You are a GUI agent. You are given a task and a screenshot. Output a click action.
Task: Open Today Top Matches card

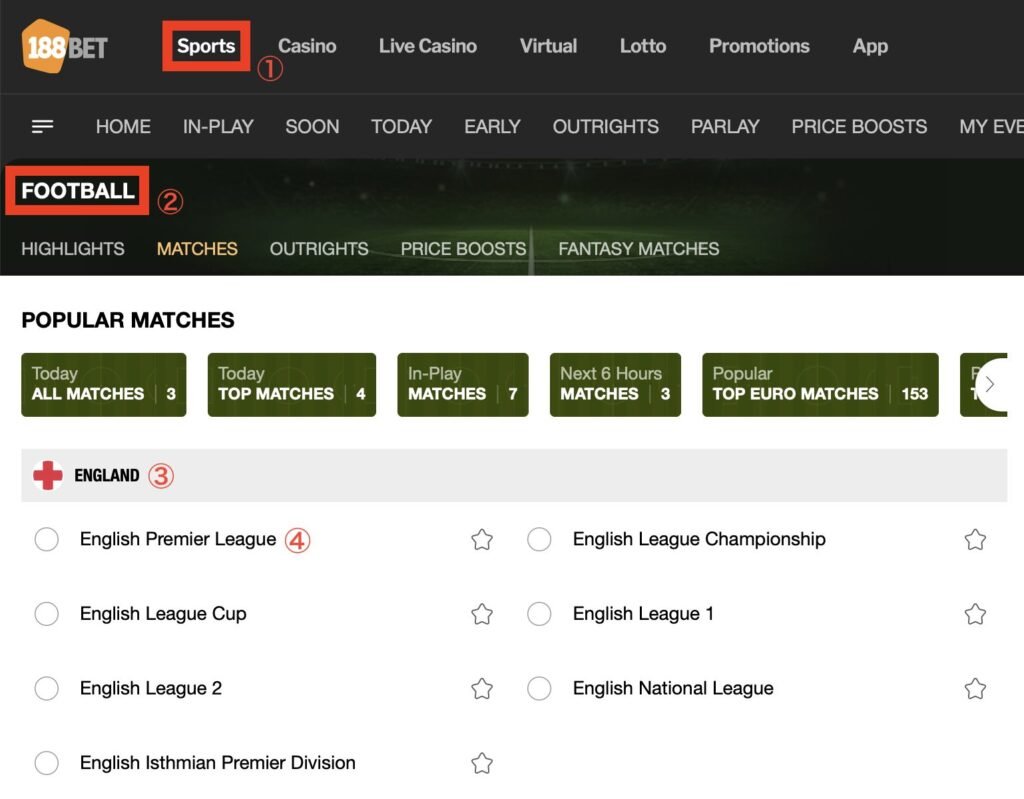point(291,384)
